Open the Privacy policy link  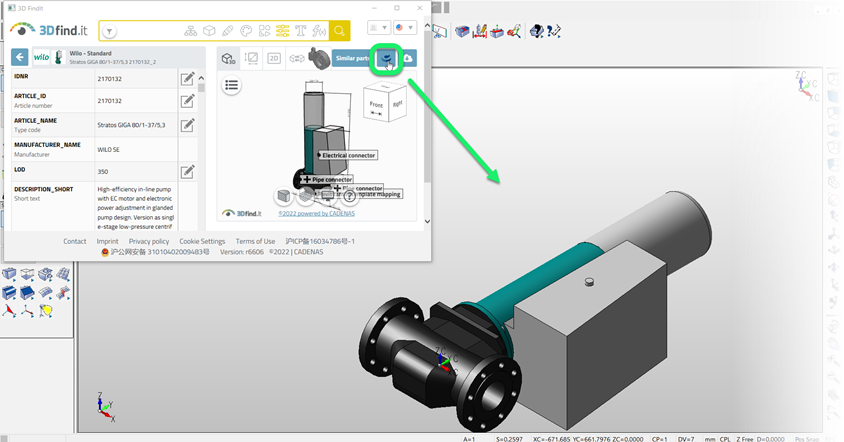point(148,241)
